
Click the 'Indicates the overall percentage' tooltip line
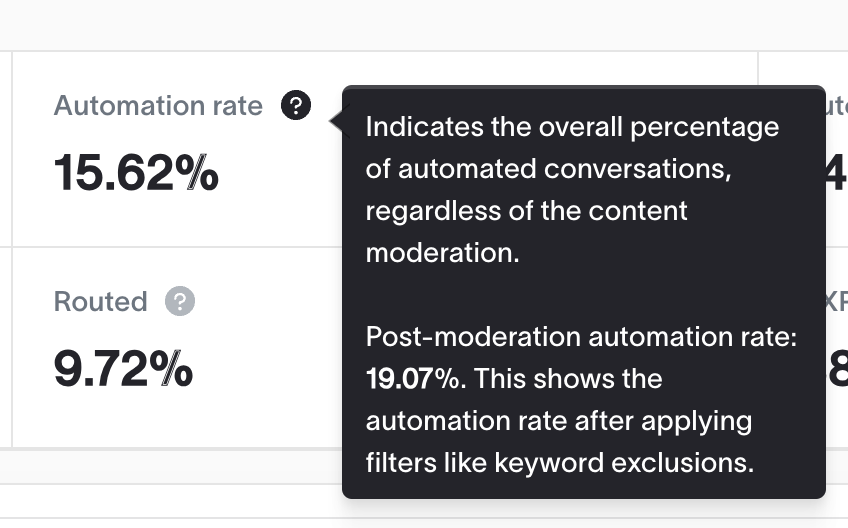pyautogui.click(x=572, y=127)
